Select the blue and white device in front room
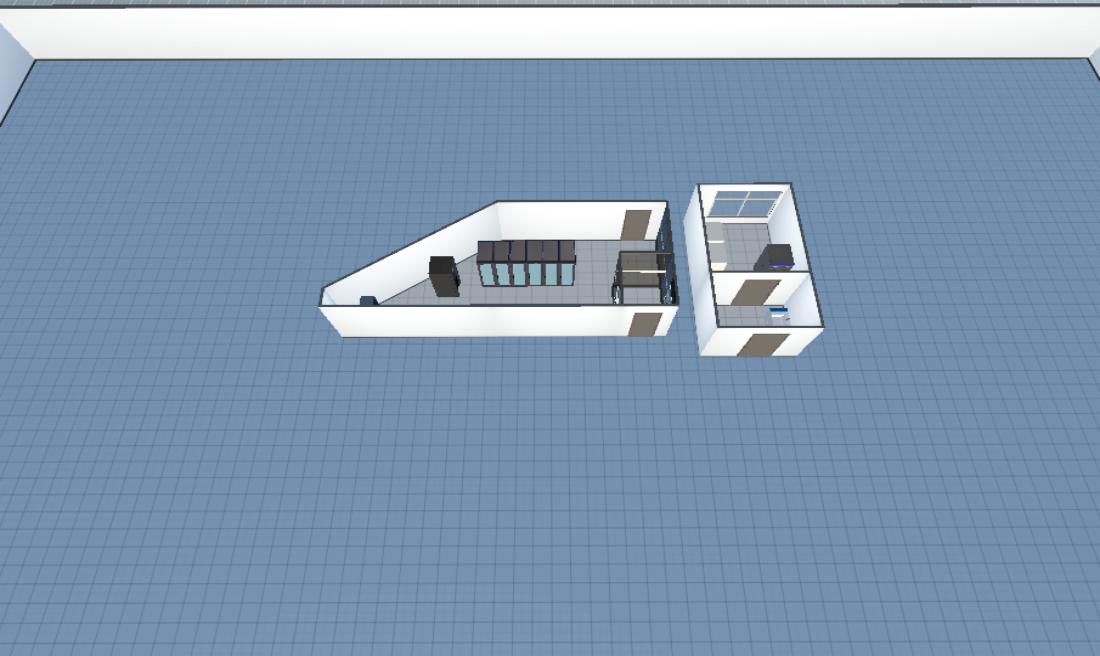Screen dimensions: 1100x656 [778, 315]
